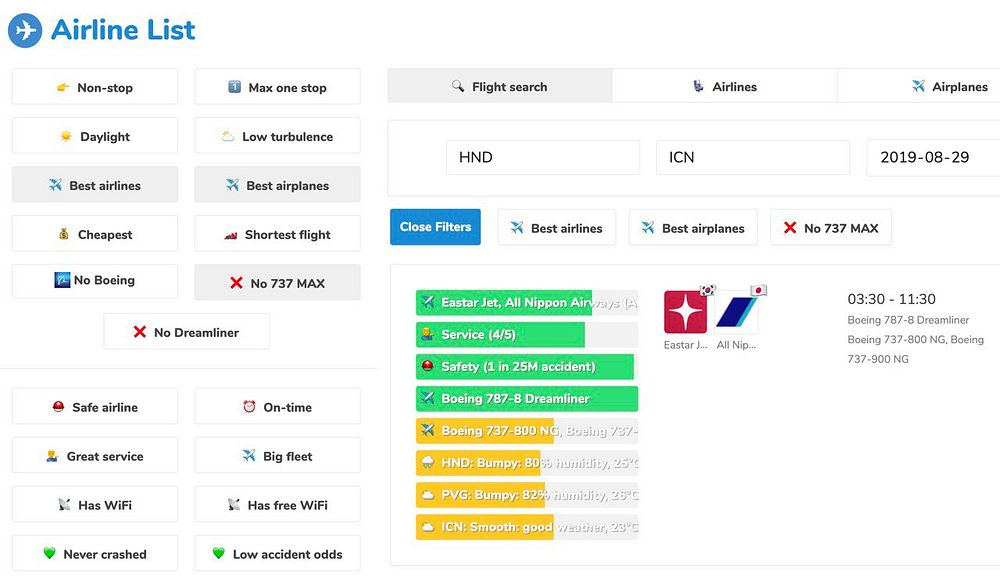1000x584 pixels.
Task: Click the magnifier icon on Flight search tab
Action: pos(458,85)
